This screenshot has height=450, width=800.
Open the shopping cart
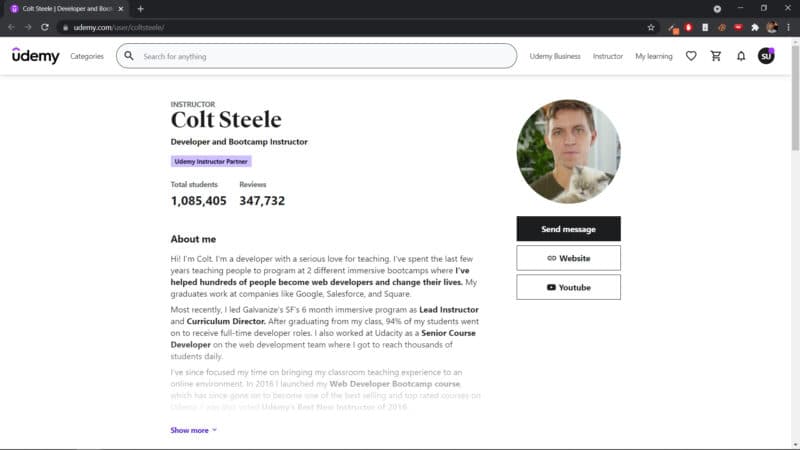tap(716, 56)
